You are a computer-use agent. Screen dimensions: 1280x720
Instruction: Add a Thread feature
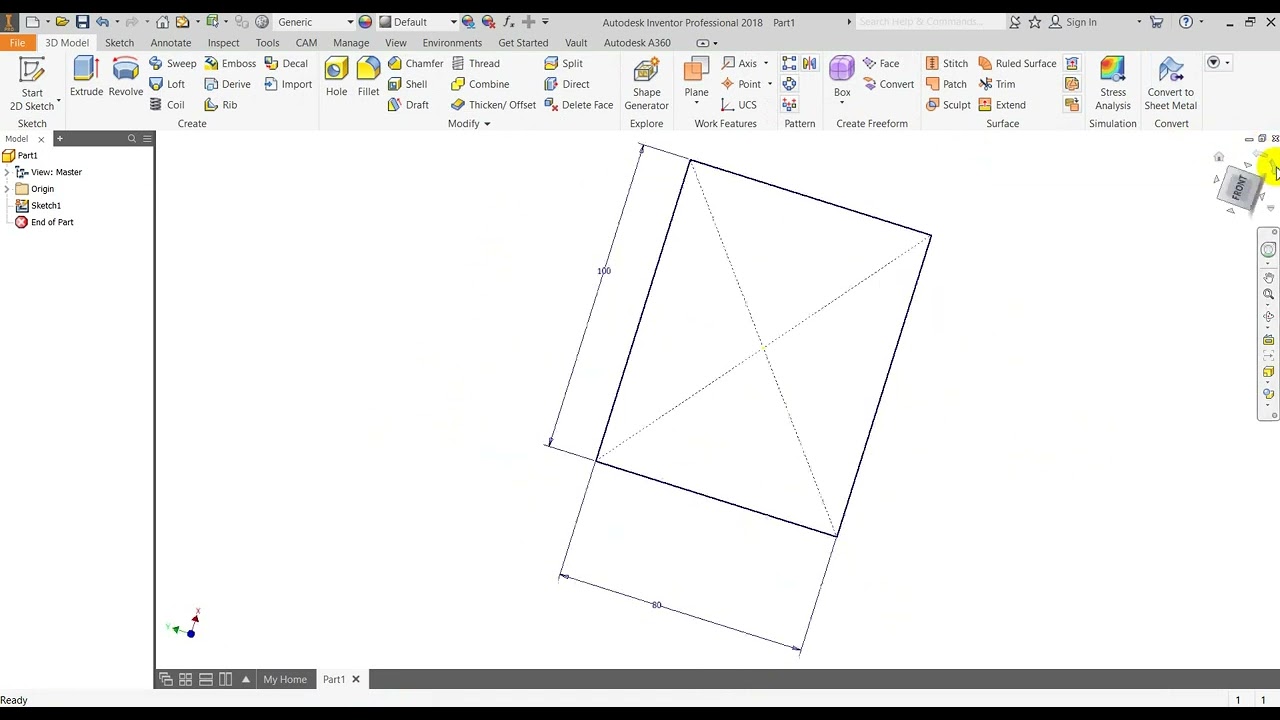pos(475,63)
